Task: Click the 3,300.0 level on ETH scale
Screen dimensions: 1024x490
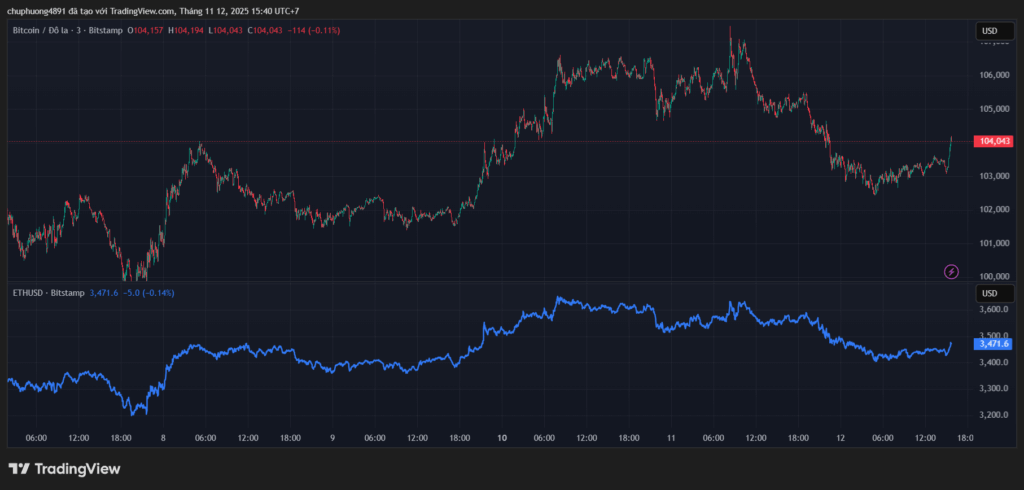Action: click(x=994, y=389)
